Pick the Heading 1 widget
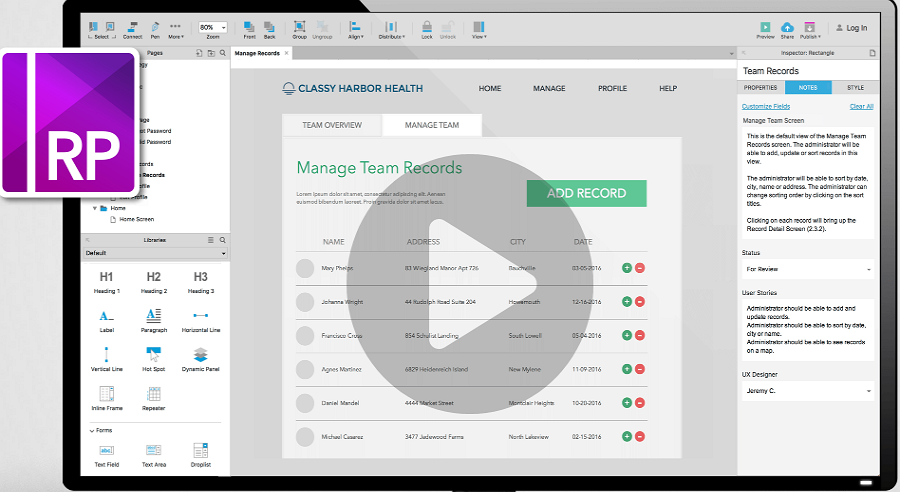 coord(107,282)
